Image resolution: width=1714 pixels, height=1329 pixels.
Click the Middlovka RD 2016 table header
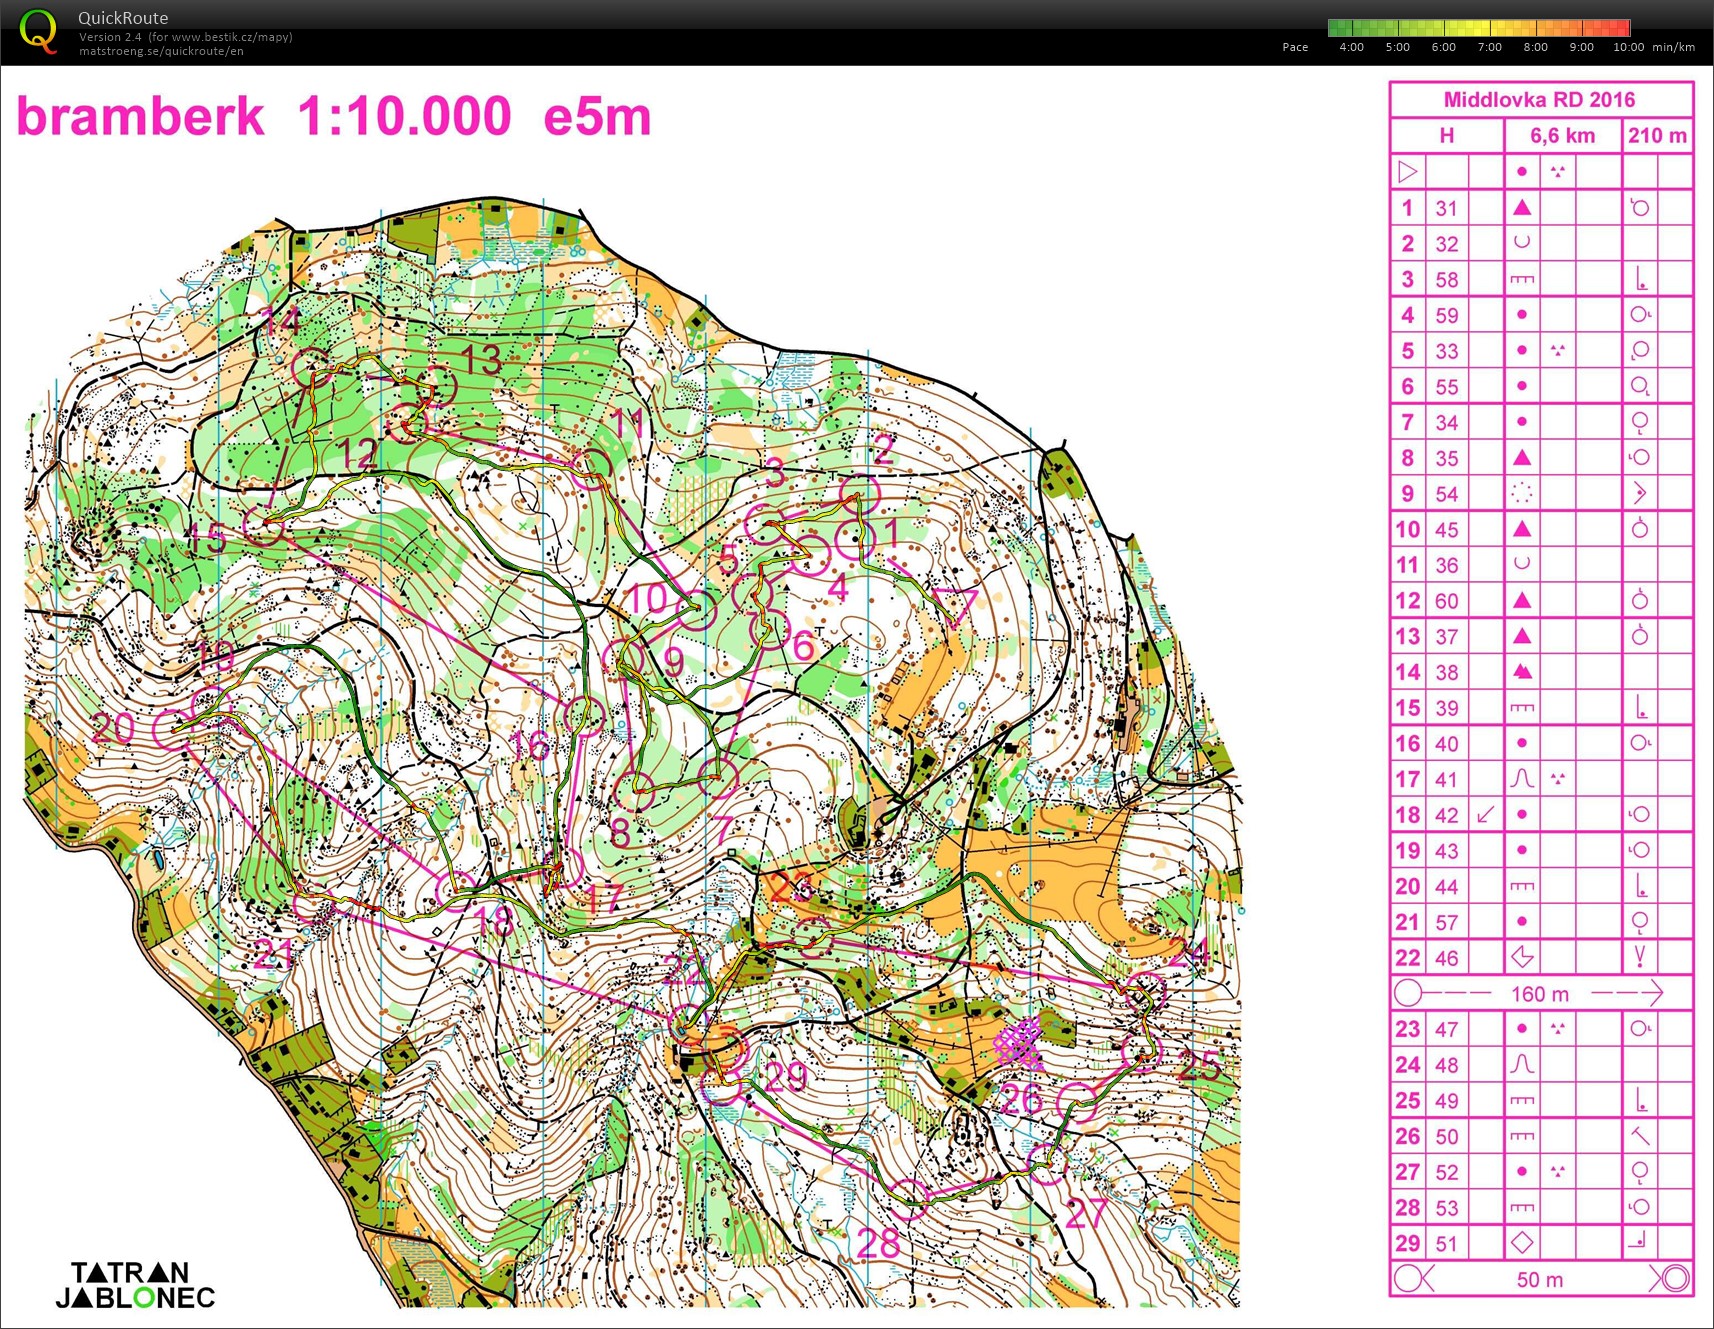coord(1539,100)
